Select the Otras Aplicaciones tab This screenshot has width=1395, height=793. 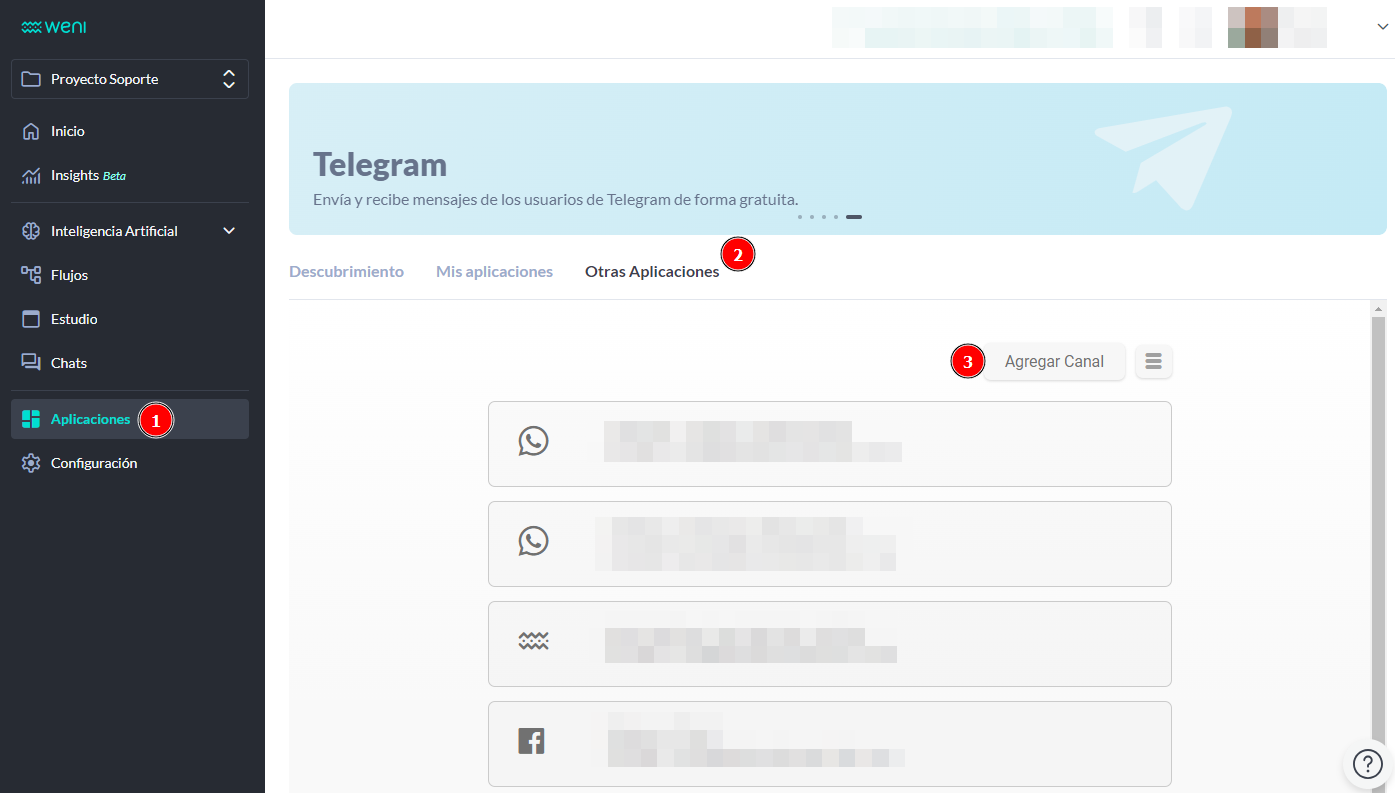click(x=652, y=271)
